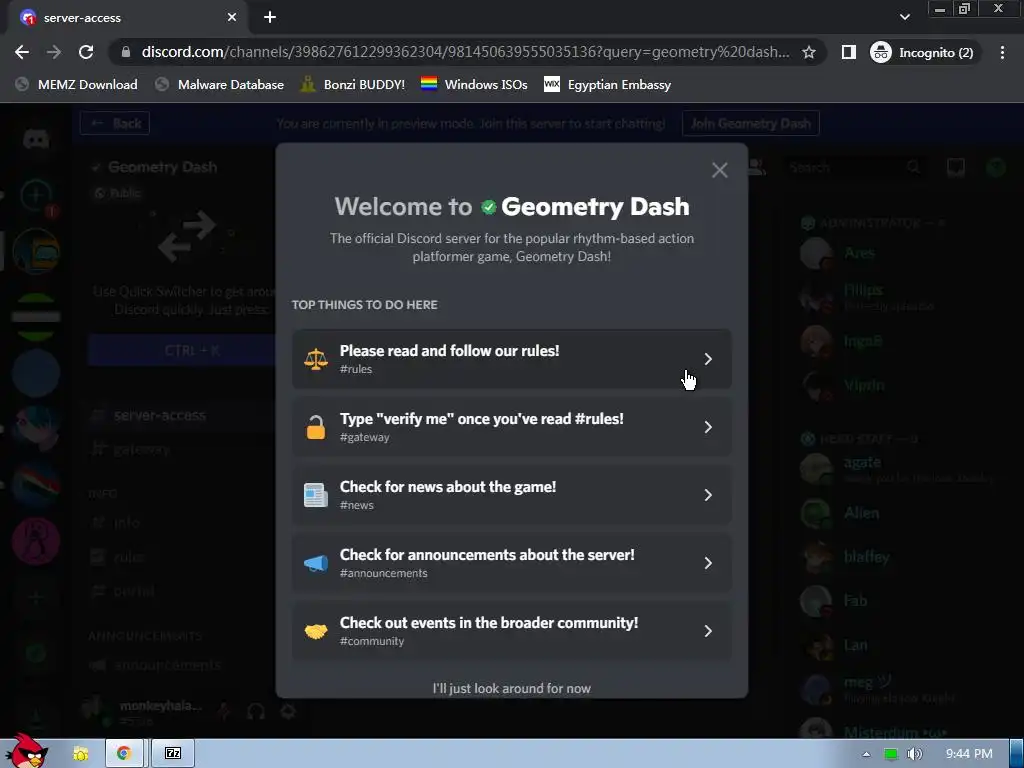The image size is (1024, 768).
Task: Open a new browser tab
Action: click(x=270, y=18)
